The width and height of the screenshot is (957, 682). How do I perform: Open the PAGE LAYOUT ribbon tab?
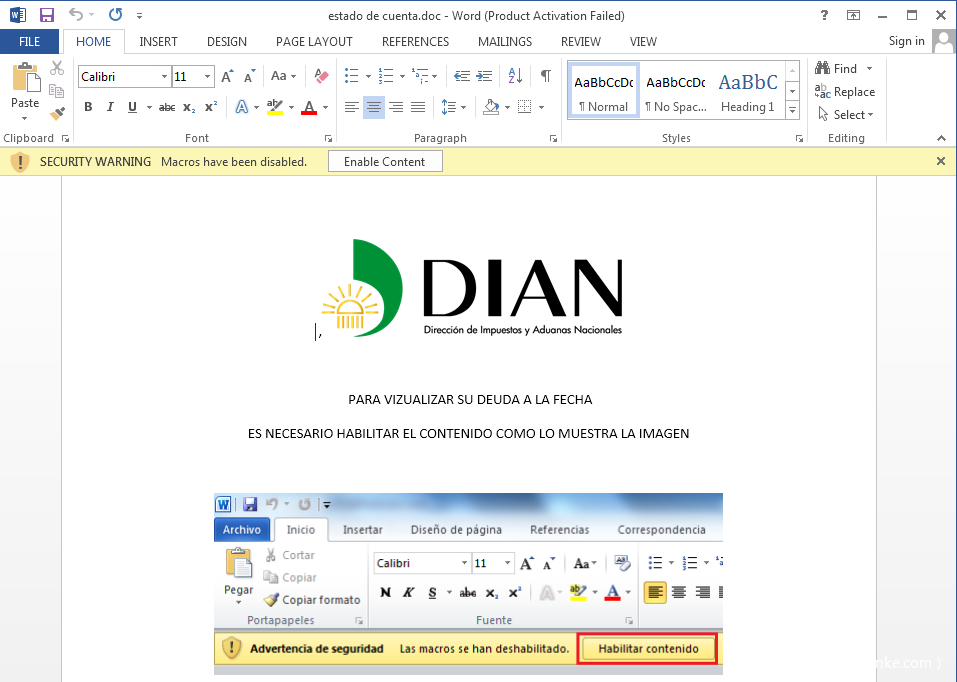[x=314, y=41]
